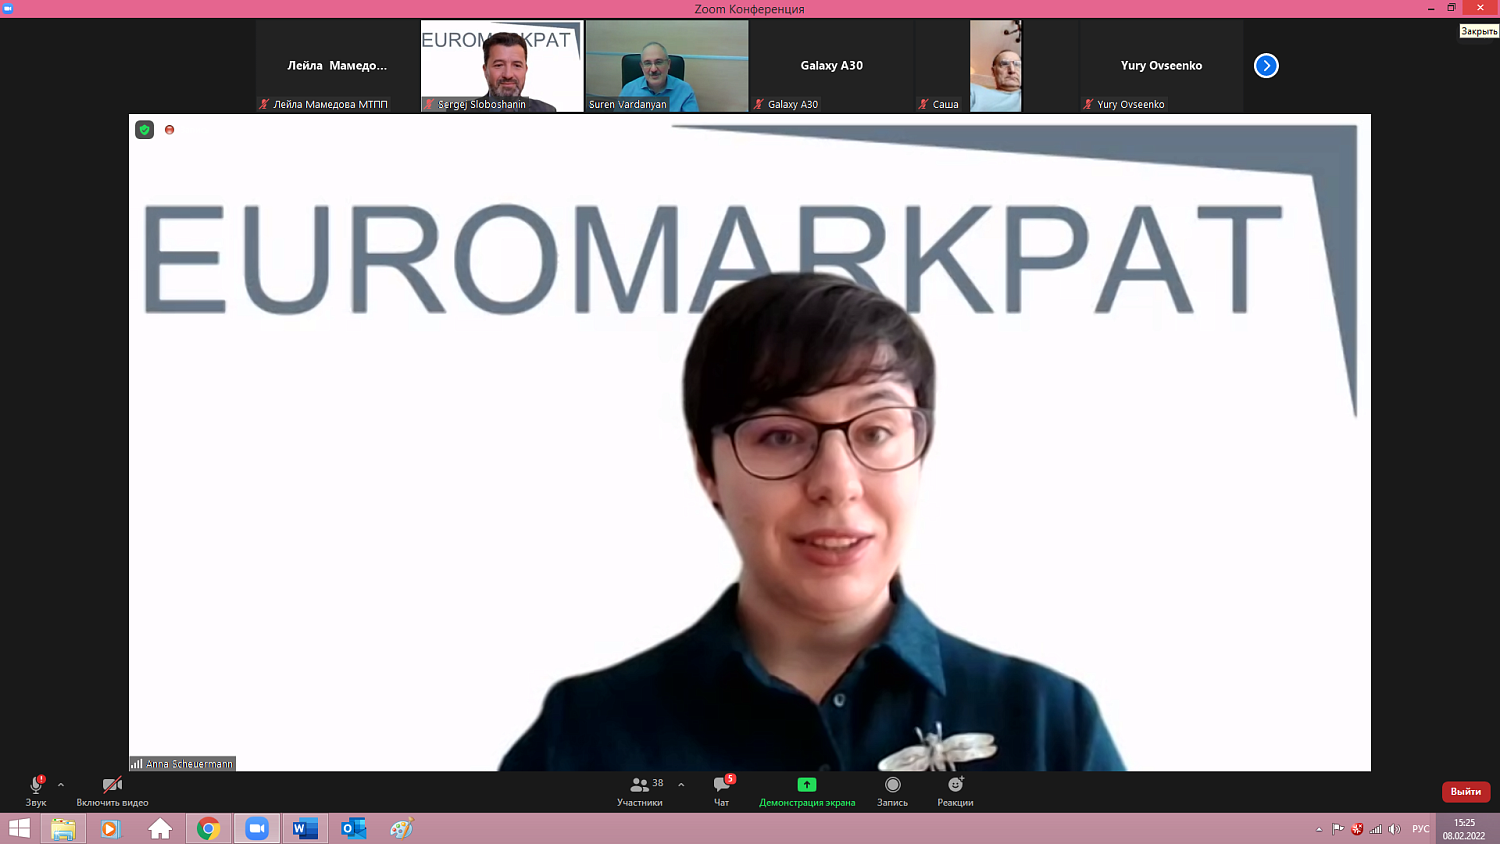Open the media player taskbar icon

[x=111, y=829]
